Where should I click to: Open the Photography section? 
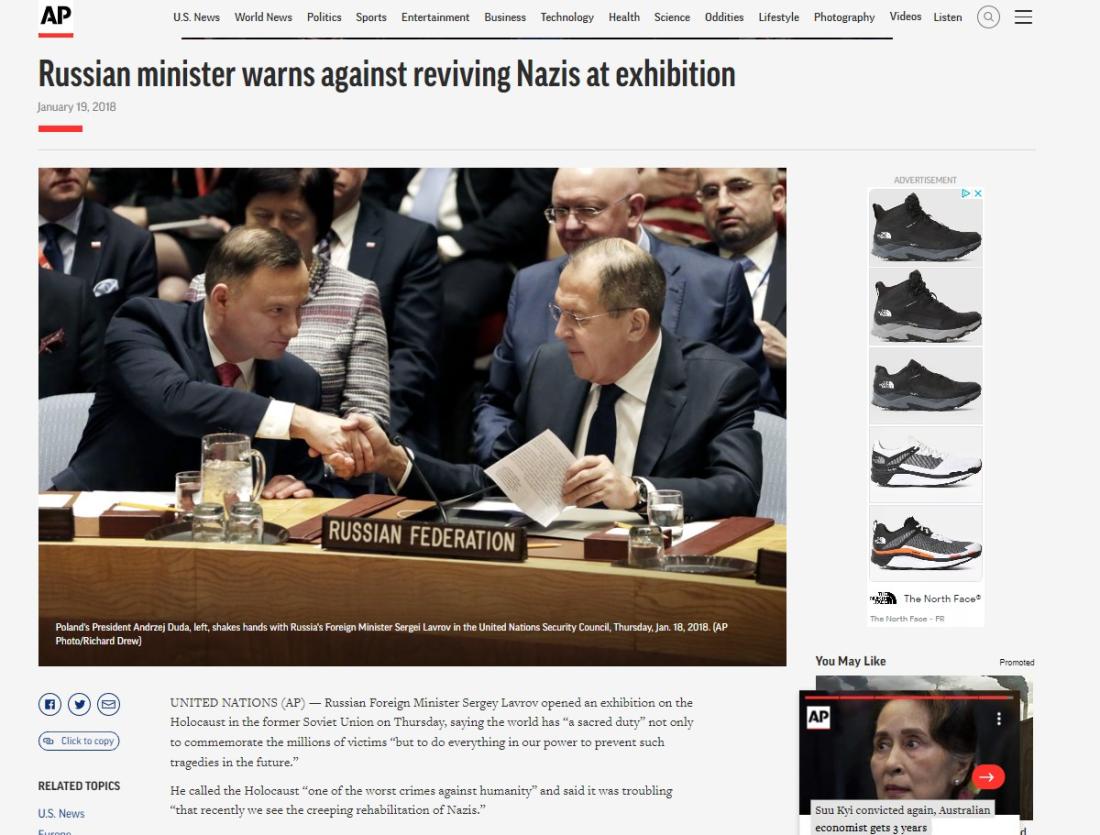(x=844, y=17)
